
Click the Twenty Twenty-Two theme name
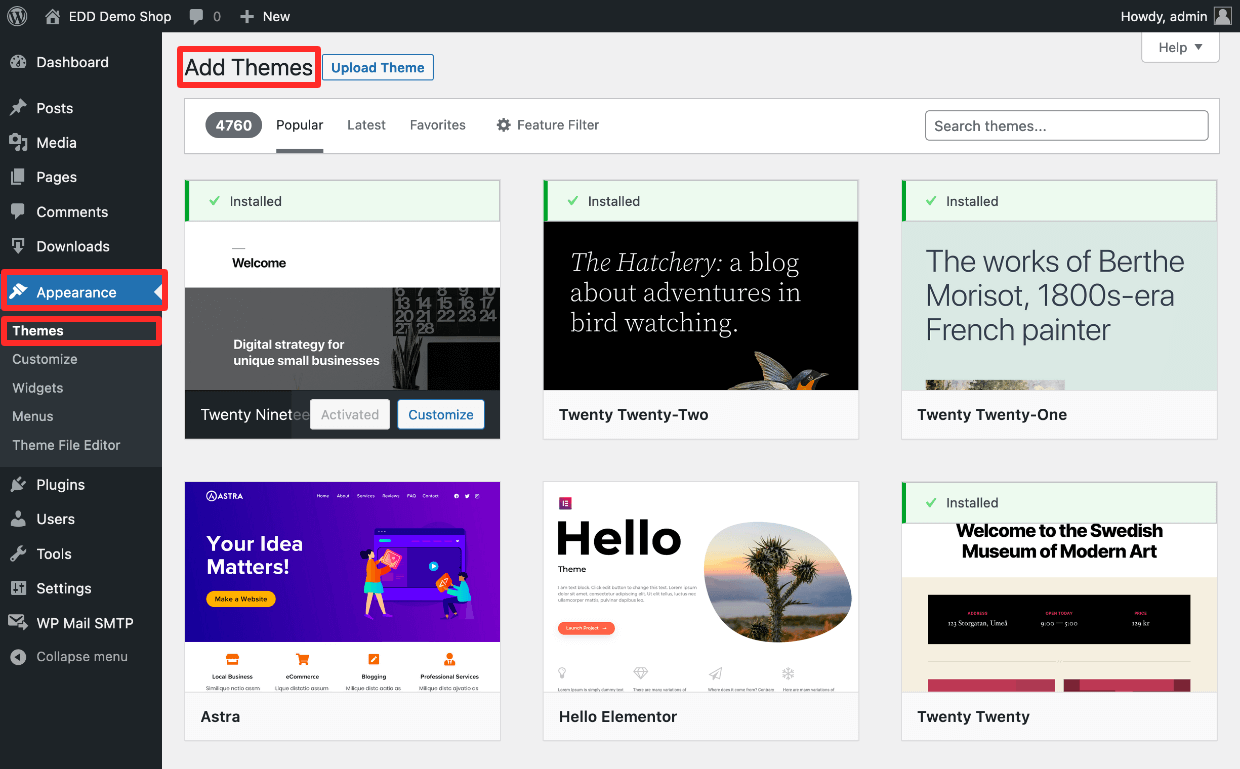click(634, 415)
